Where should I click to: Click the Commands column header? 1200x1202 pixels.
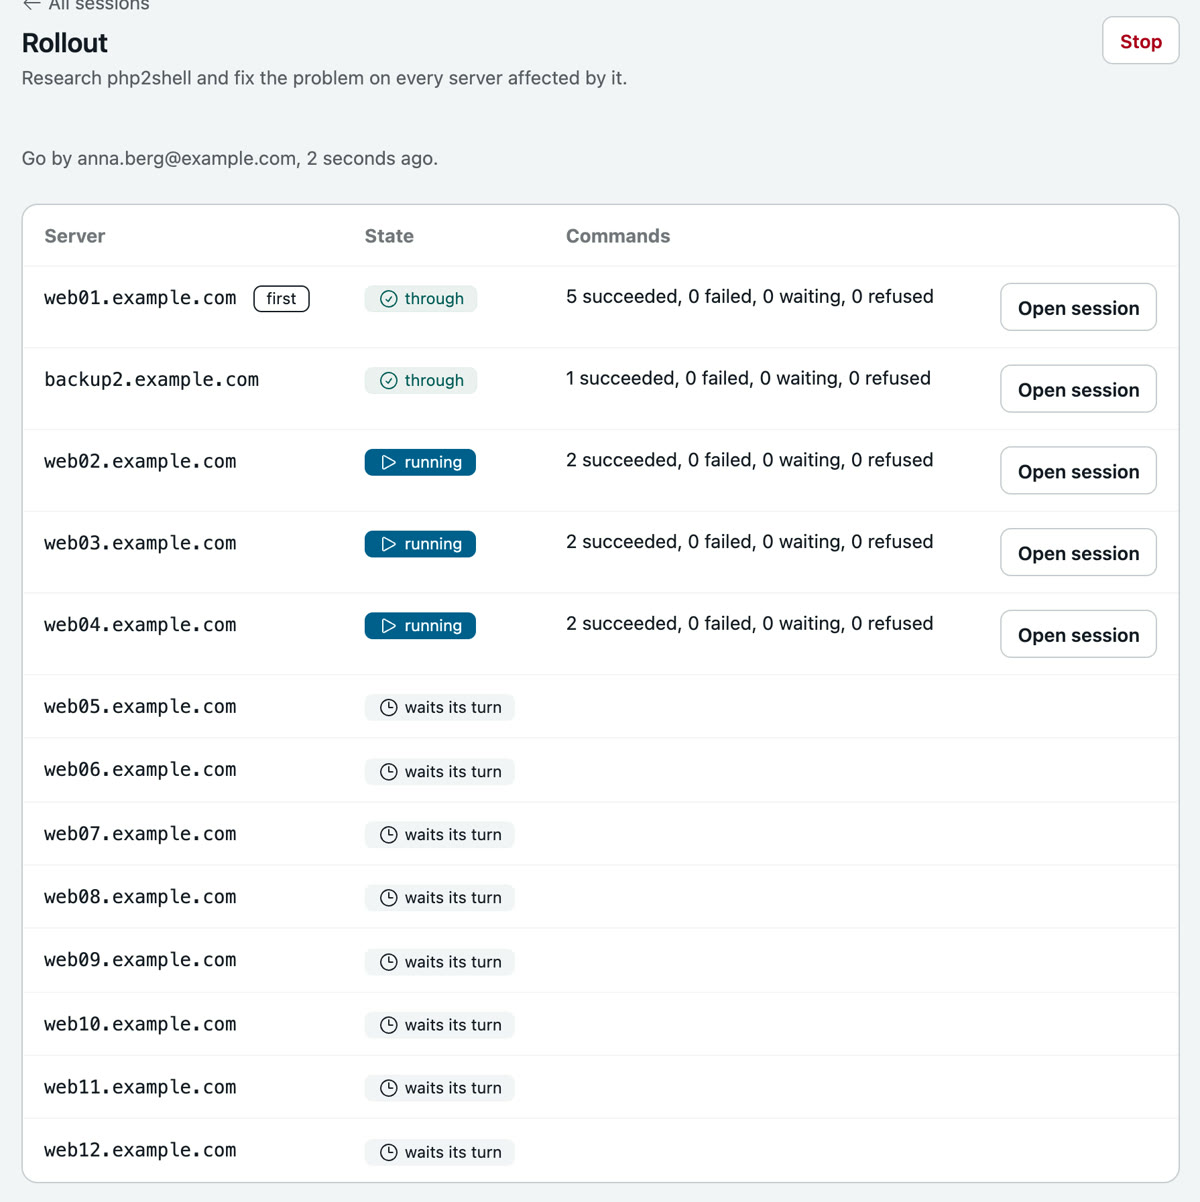[x=618, y=236]
